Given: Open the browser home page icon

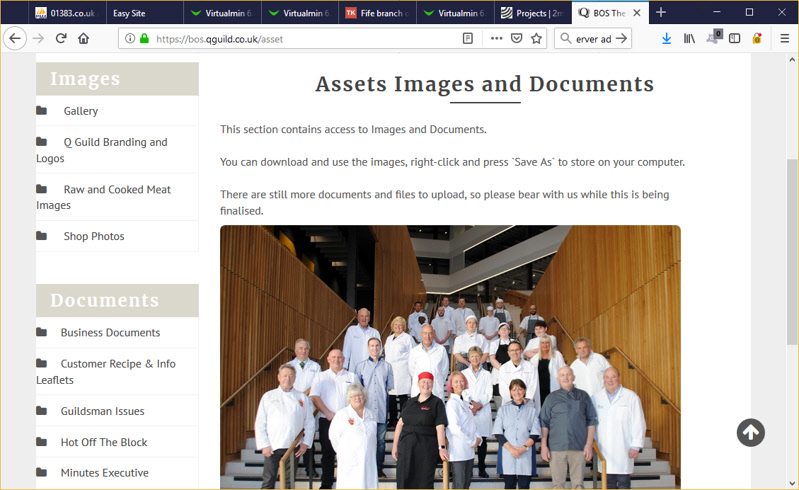Looking at the screenshot, I should click(x=84, y=38).
